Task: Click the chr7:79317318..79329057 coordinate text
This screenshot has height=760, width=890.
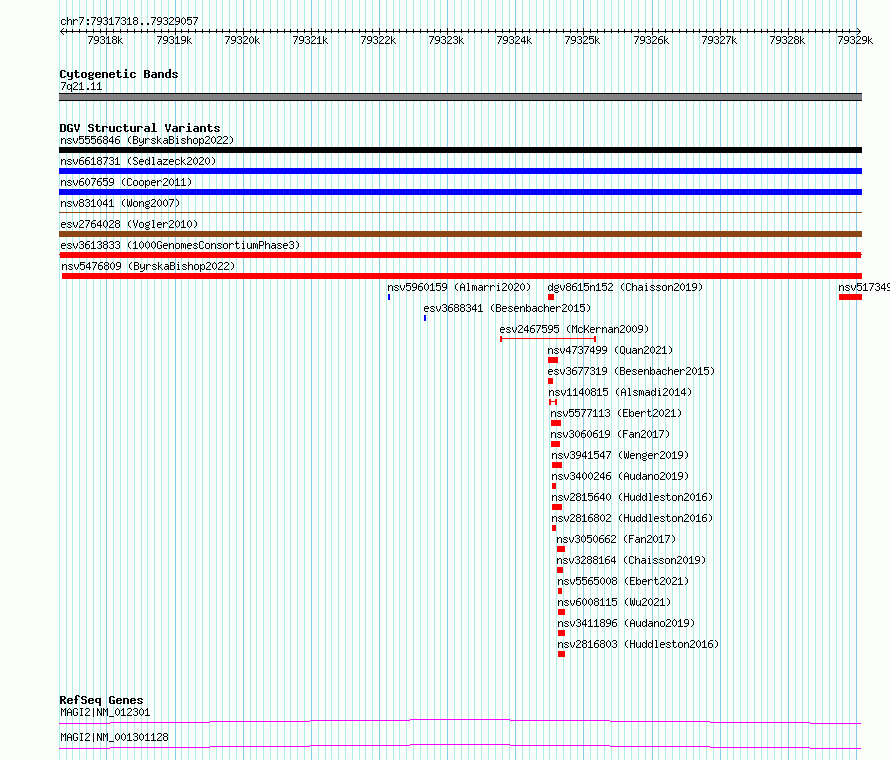Action: (129, 21)
